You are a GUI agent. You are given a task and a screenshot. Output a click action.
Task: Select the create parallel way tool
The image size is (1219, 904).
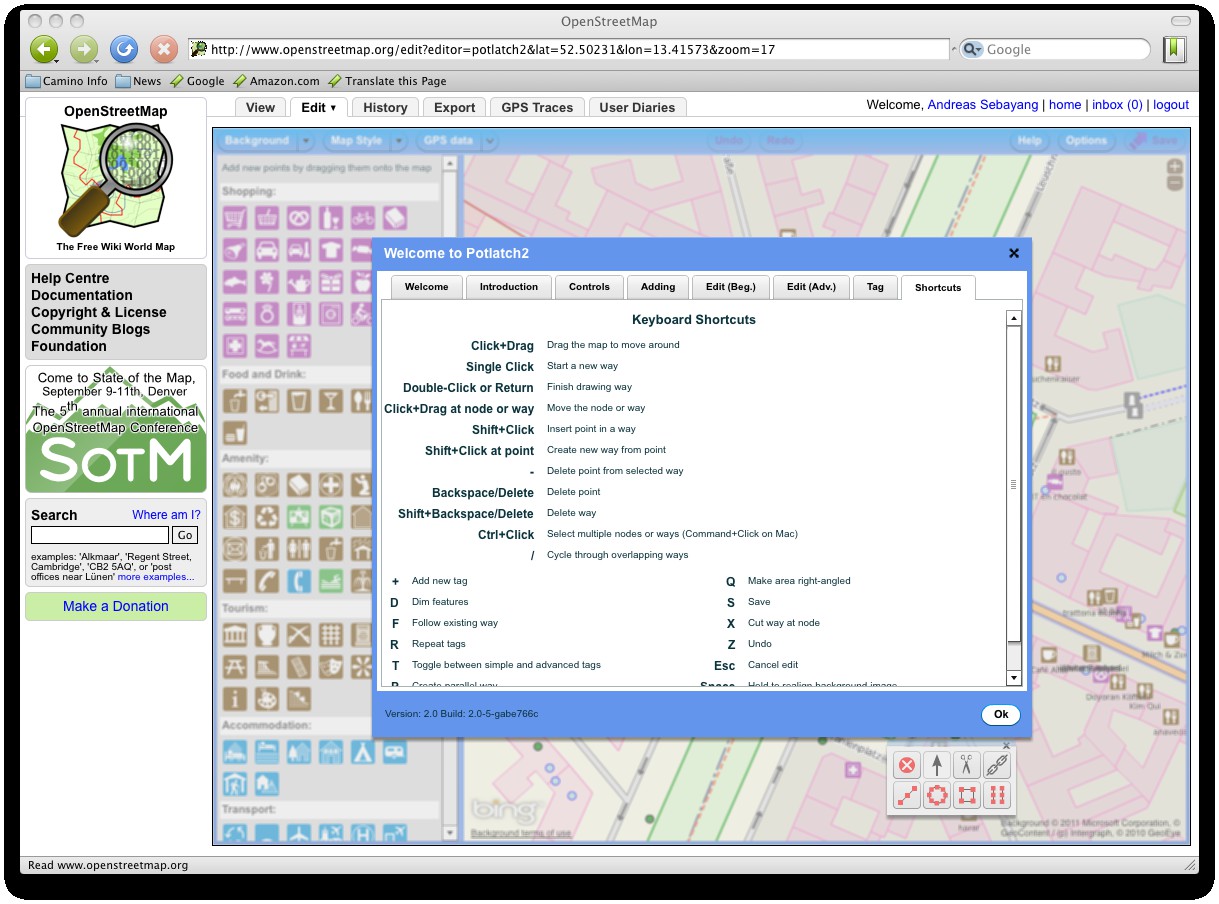997,796
